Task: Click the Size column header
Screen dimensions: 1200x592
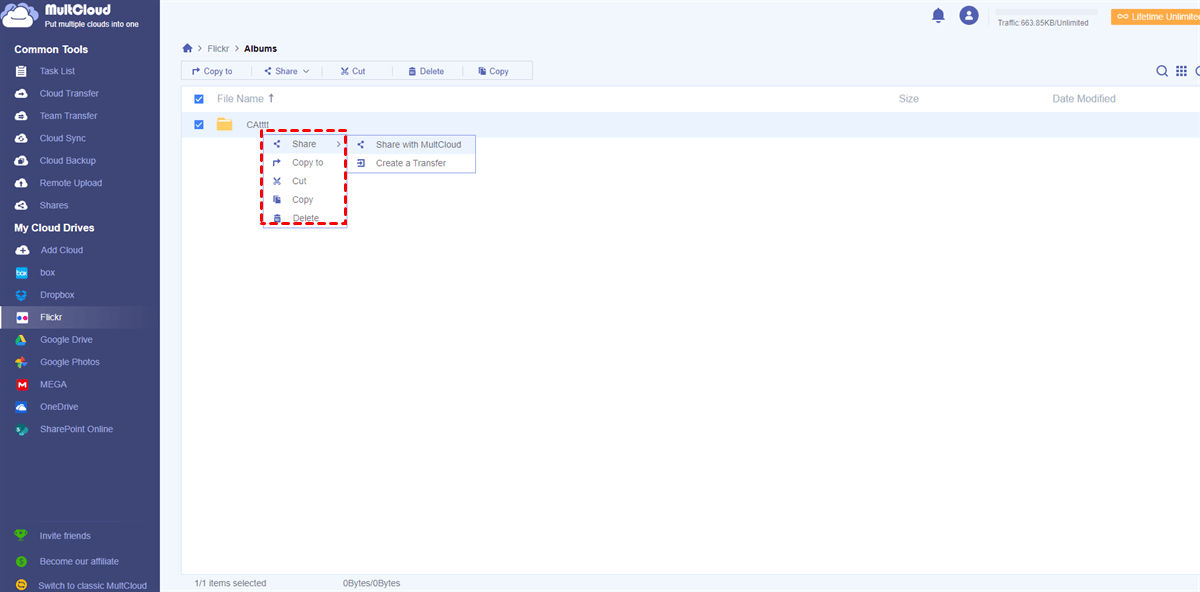Action: pyautogui.click(x=908, y=99)
